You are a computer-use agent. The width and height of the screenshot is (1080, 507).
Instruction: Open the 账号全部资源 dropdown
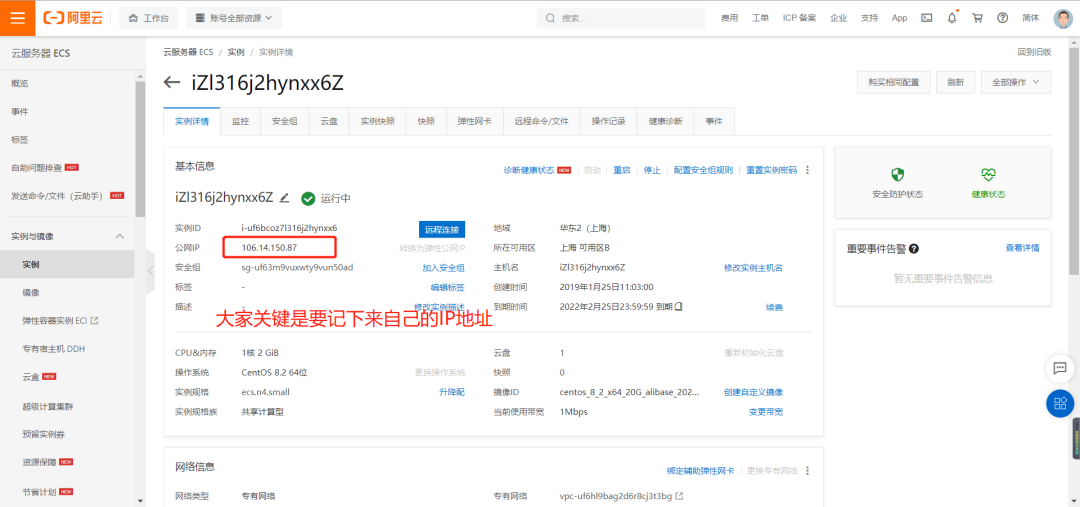click(x=234, y=18)
